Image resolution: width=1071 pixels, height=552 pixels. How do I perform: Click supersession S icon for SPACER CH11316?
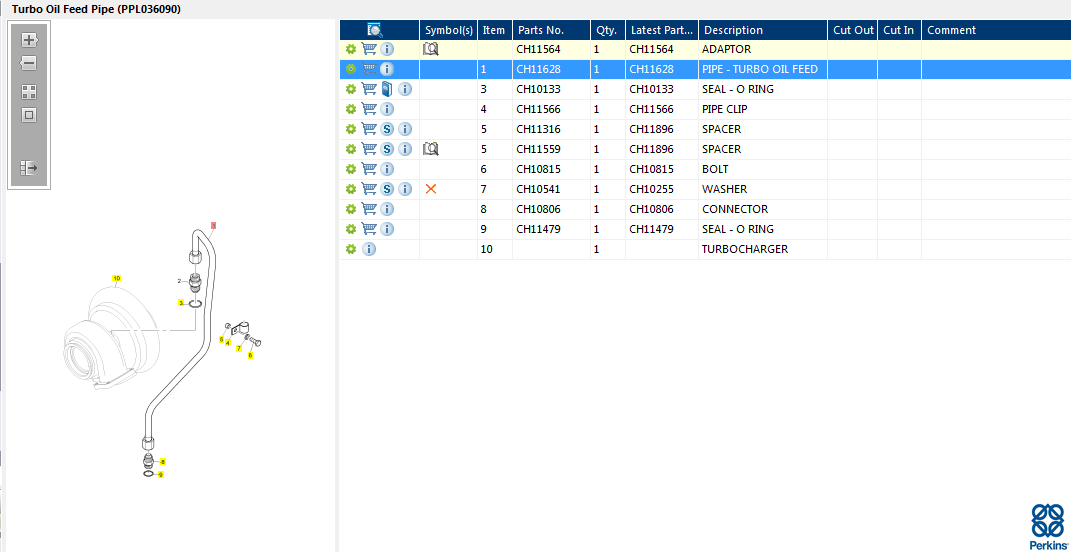click(387, 129)
